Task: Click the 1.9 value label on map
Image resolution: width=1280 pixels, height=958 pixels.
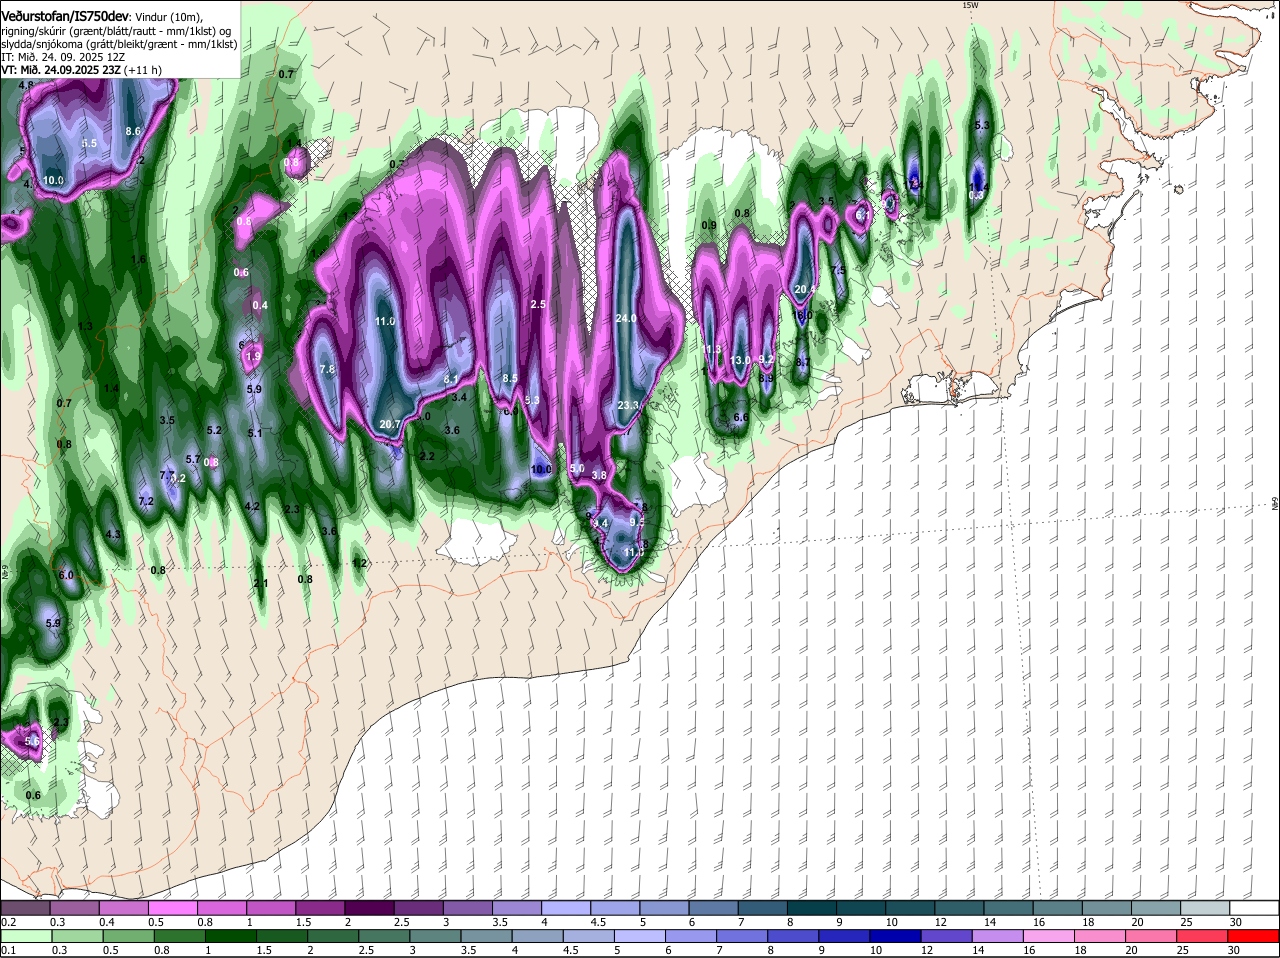Action: (x=253, y=356)
